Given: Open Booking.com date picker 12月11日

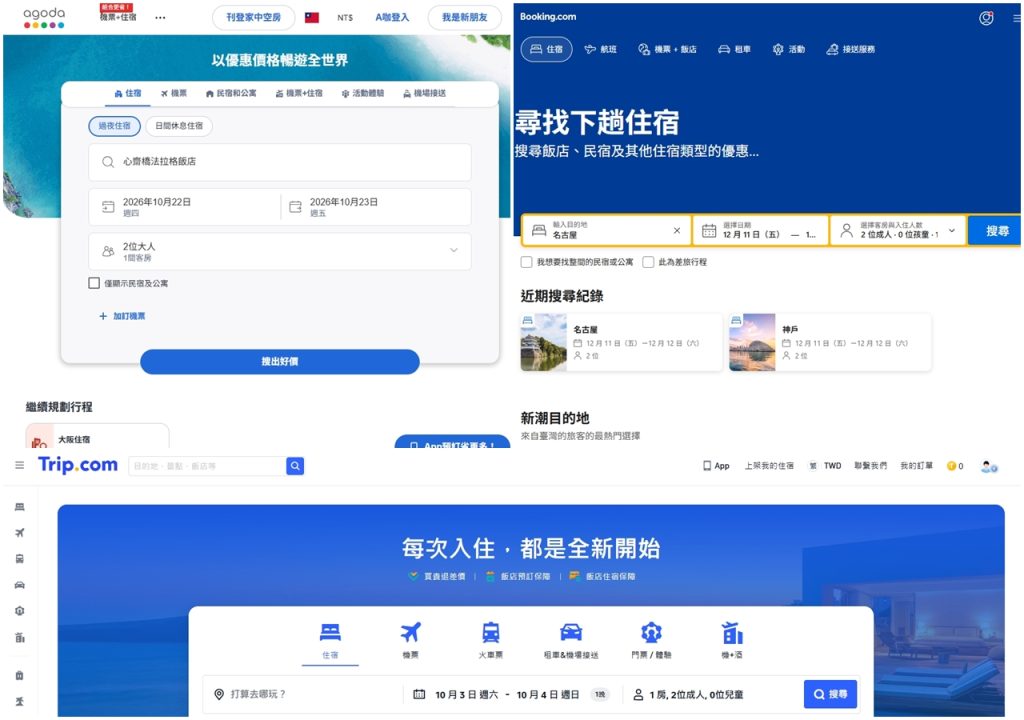Looking at the screenshot, I should pyautogui.click(x=760, y=230).
